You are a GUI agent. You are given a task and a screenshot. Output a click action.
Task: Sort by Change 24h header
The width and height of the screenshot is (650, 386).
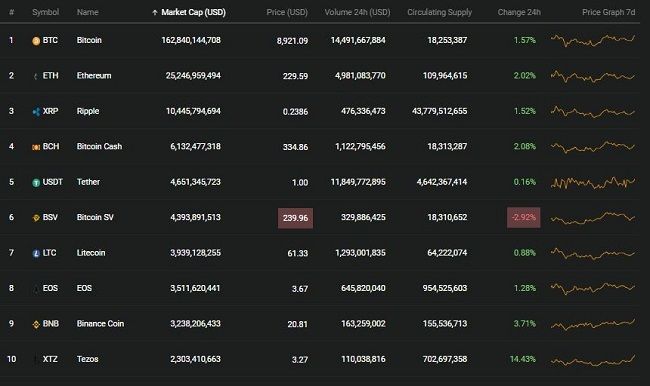519,12
